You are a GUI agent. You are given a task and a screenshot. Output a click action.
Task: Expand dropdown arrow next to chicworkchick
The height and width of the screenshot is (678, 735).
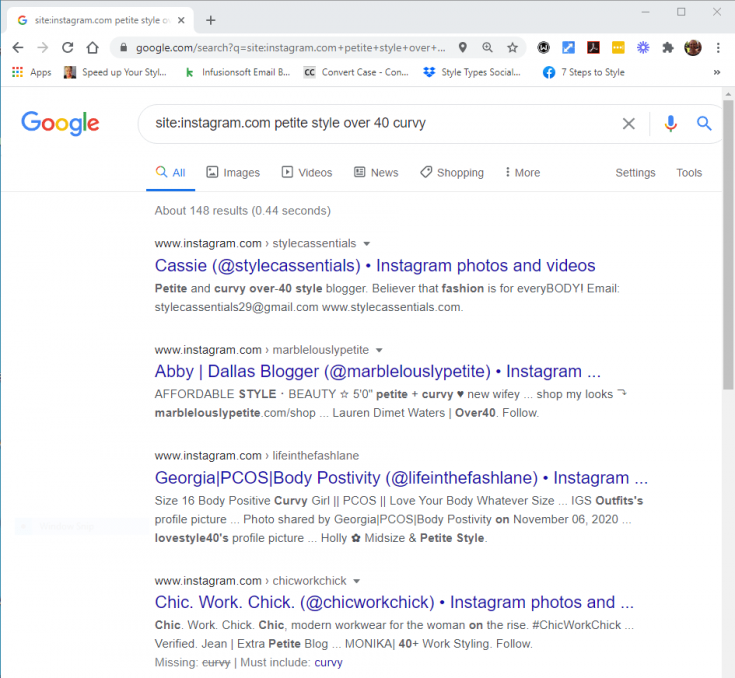[357, 581]
